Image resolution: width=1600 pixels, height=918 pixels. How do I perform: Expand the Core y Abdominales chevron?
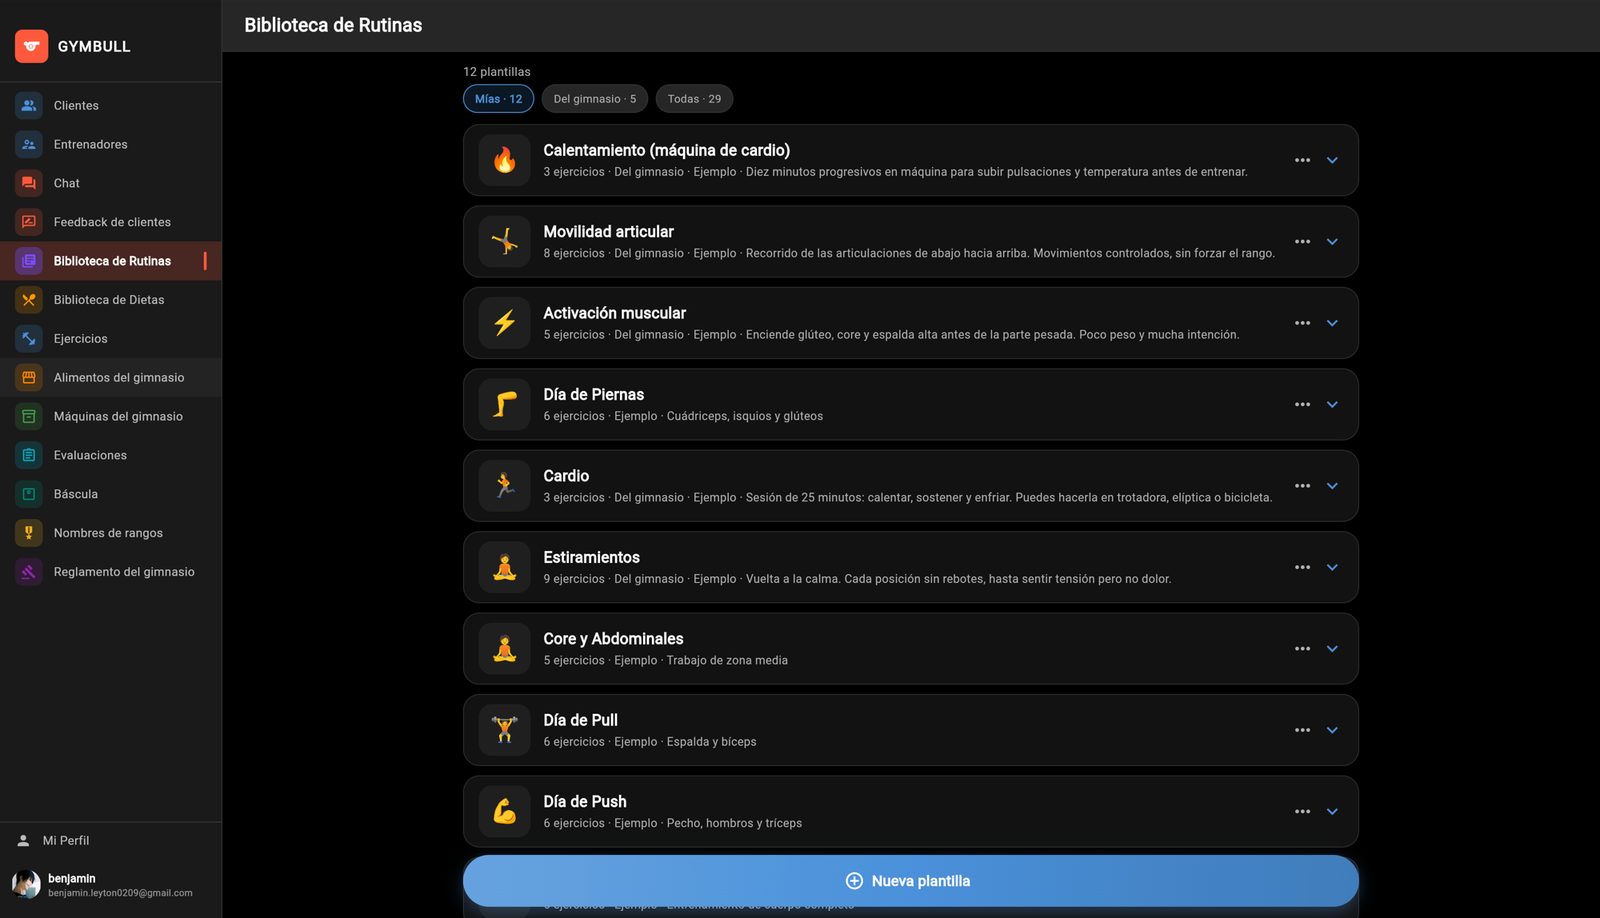(1332, 649)
